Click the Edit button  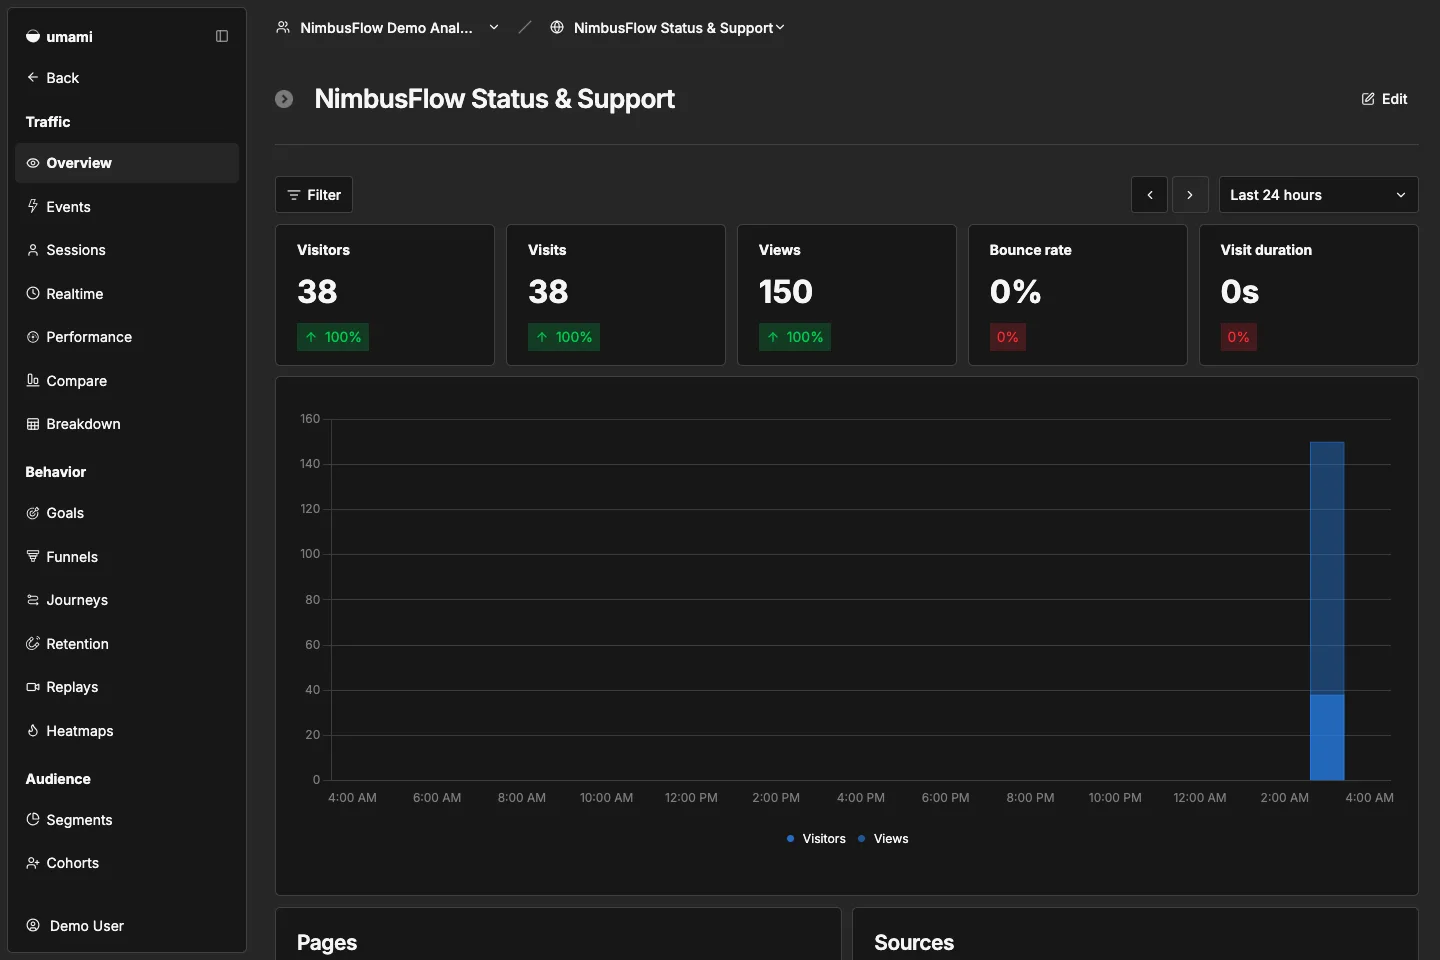pos(1384,99)
